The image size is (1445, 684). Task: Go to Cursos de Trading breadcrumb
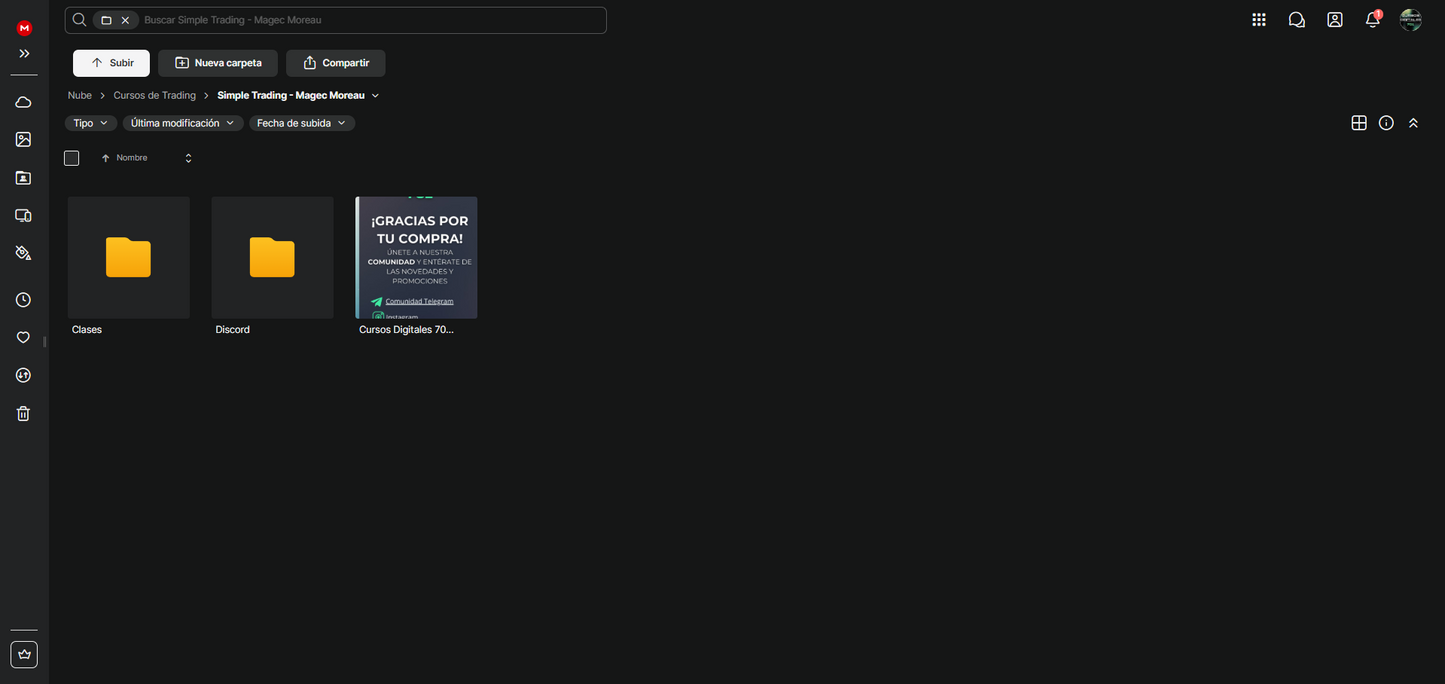coord(154,96)
